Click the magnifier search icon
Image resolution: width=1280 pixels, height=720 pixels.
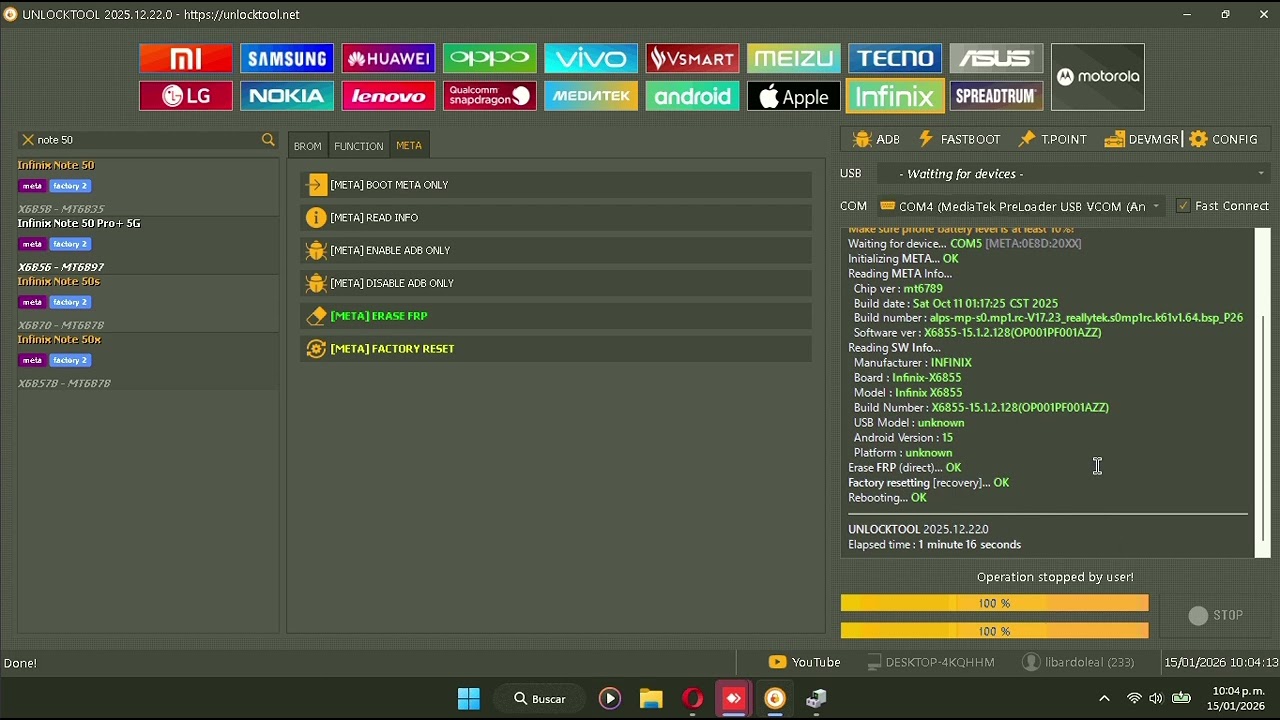coord(268,140)
